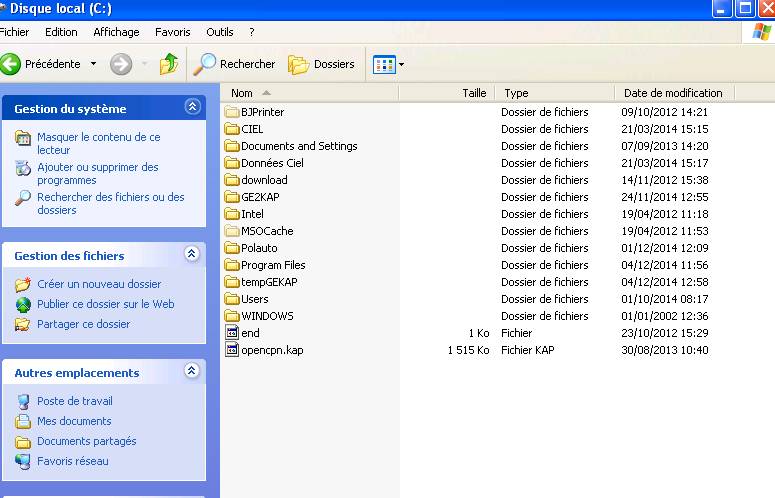The width and height of the screenshot is (775, 498).
Task: Select the Fichier KAP type cell
Action: pos(527,350)
